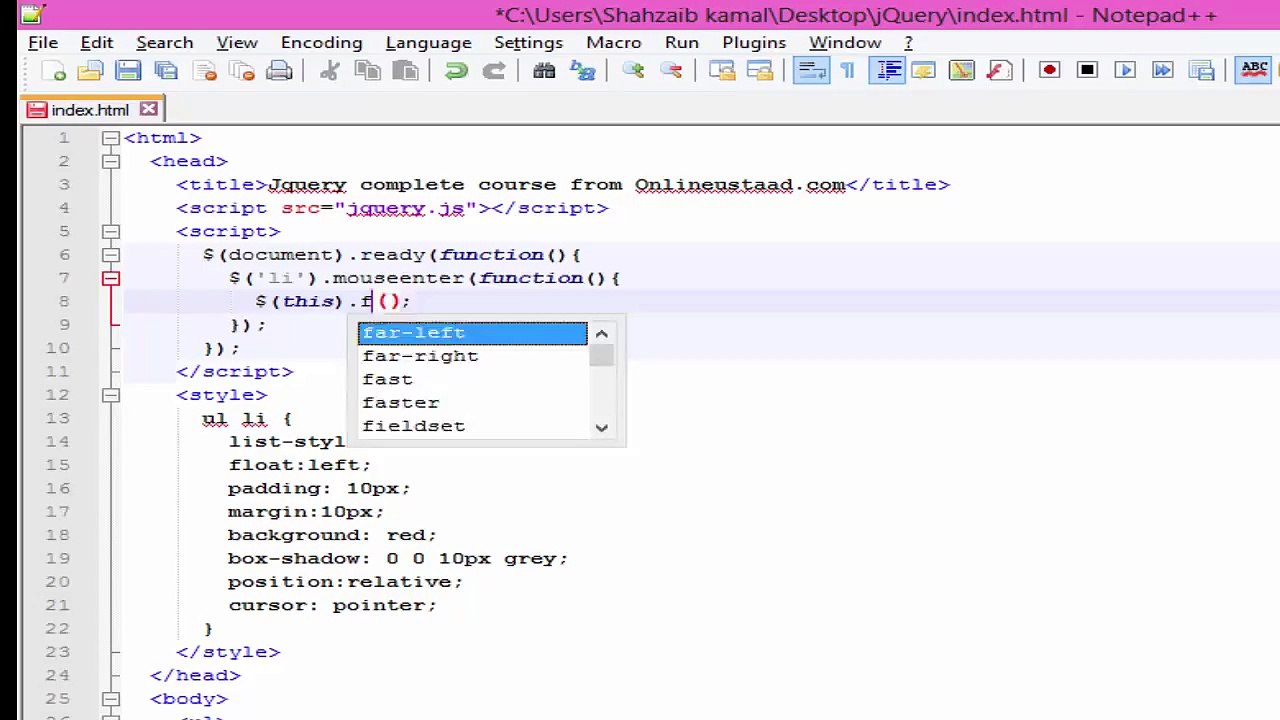
Task: Click the autocomplete list down arrow
Action: [601, 427]
